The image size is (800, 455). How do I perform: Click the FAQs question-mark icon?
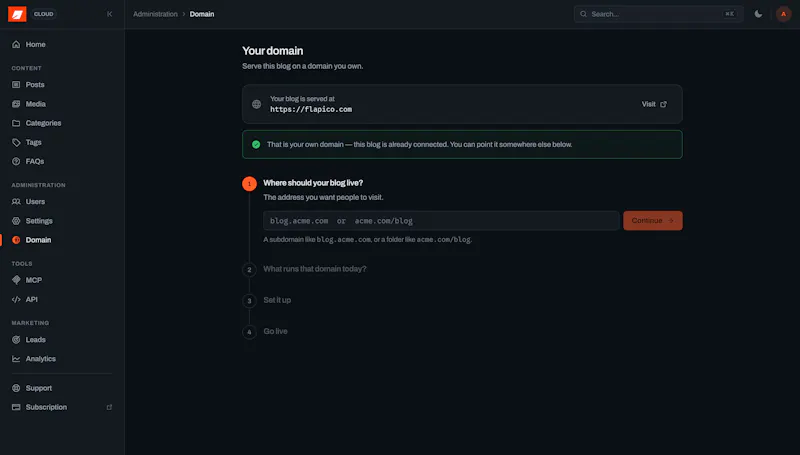click(x=16, y=161)
